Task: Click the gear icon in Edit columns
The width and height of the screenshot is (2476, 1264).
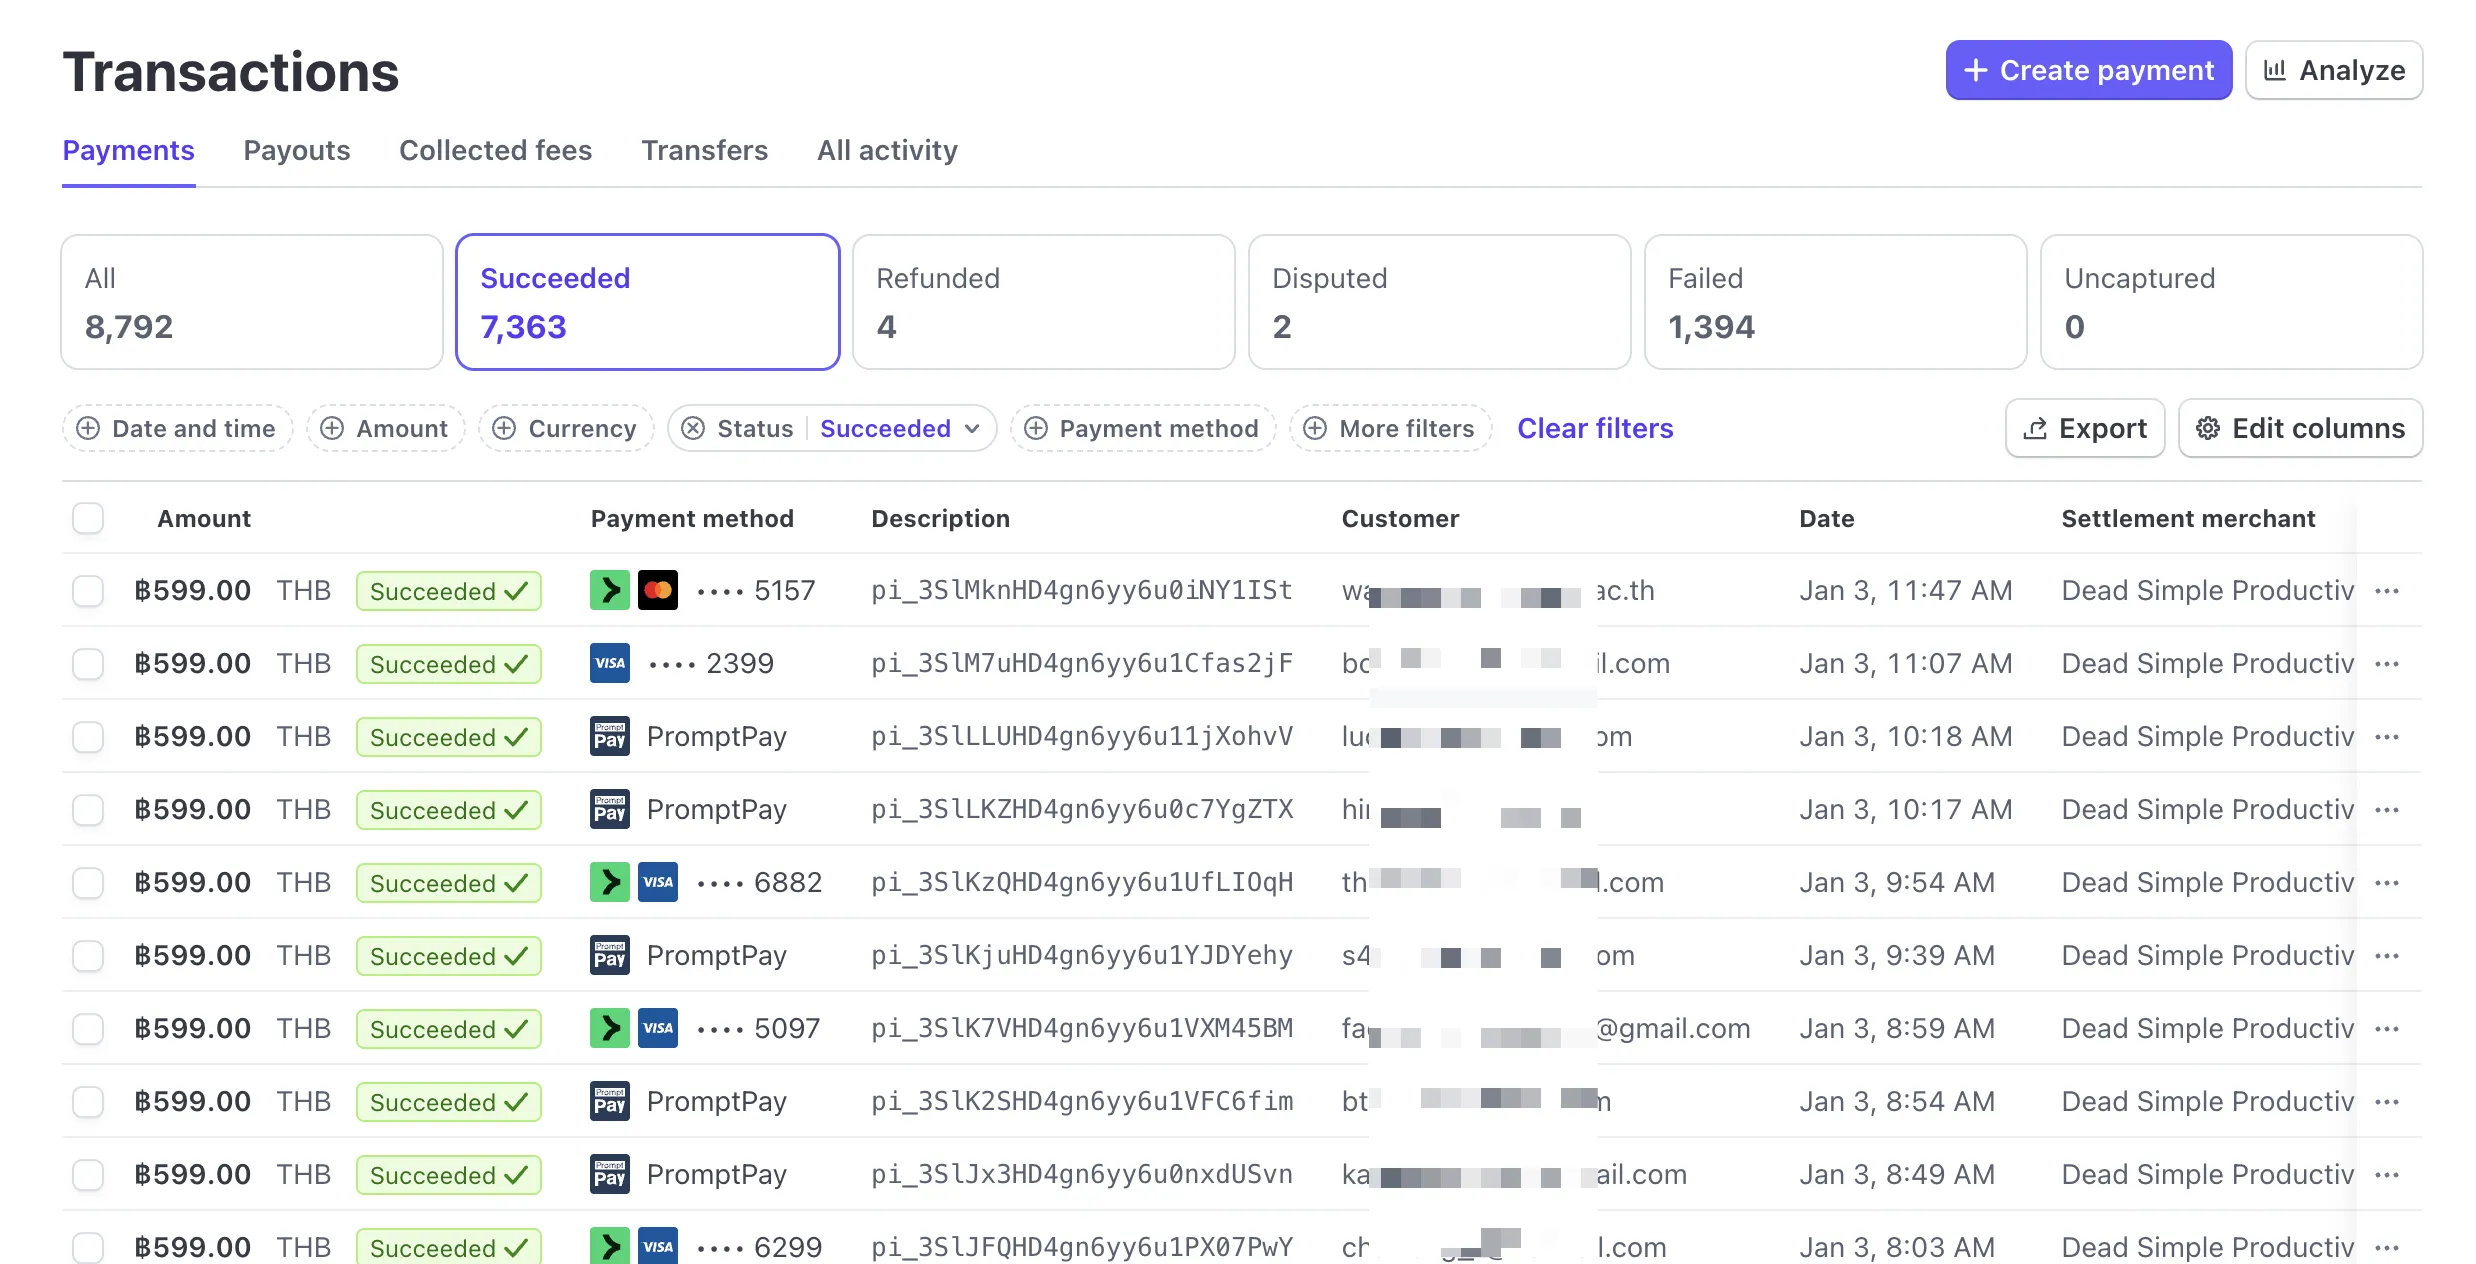Action: click(2207, 428)
